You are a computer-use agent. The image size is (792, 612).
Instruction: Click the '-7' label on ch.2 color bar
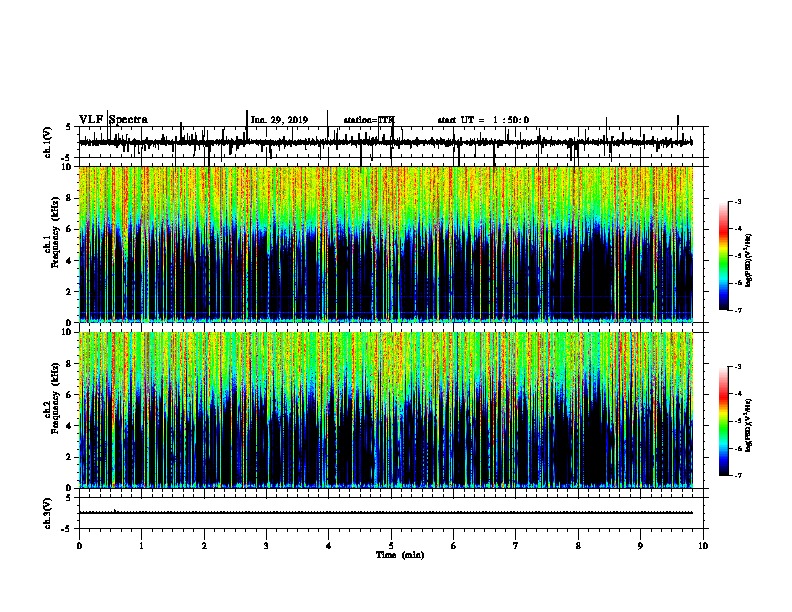738,475
